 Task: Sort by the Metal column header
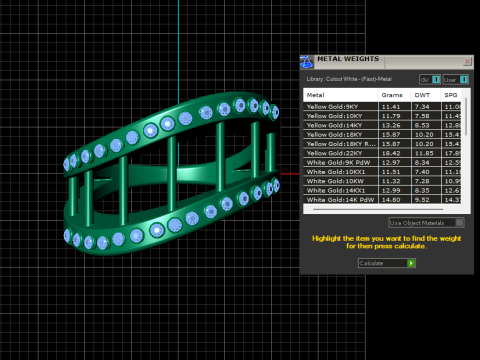[x=340, y=95]
